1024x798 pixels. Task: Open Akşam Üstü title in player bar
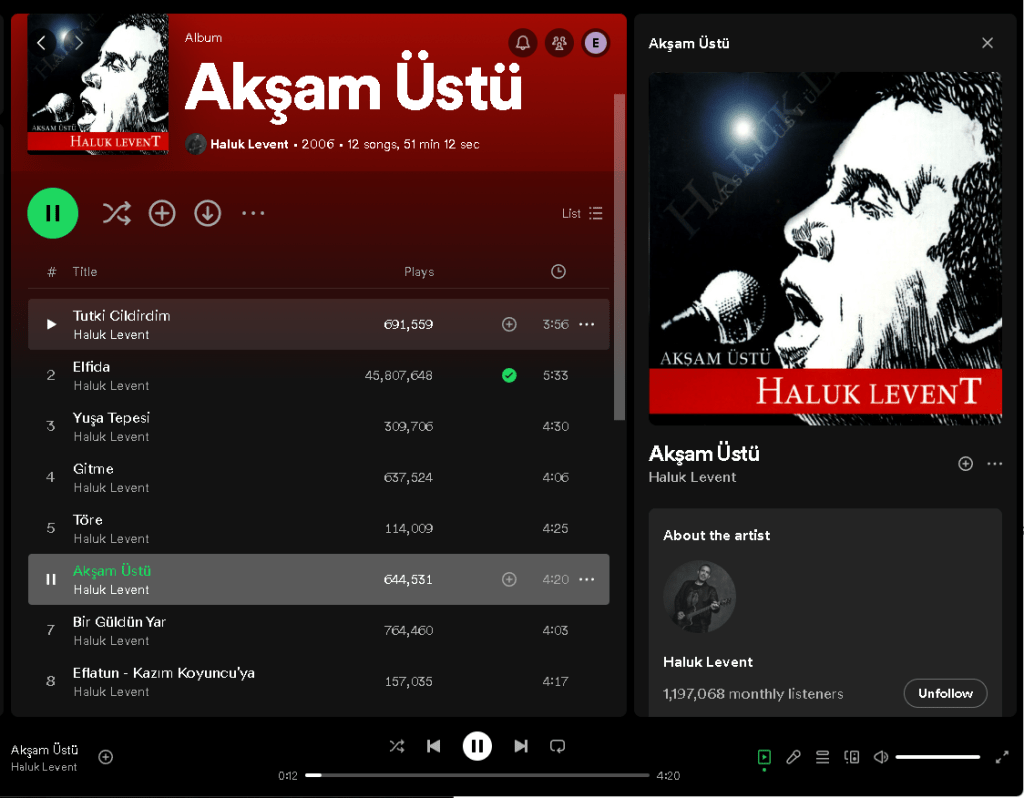tap(44, 750)
